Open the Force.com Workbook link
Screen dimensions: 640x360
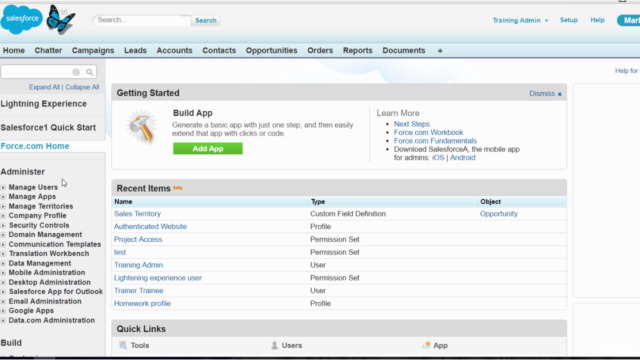point(428,133)
